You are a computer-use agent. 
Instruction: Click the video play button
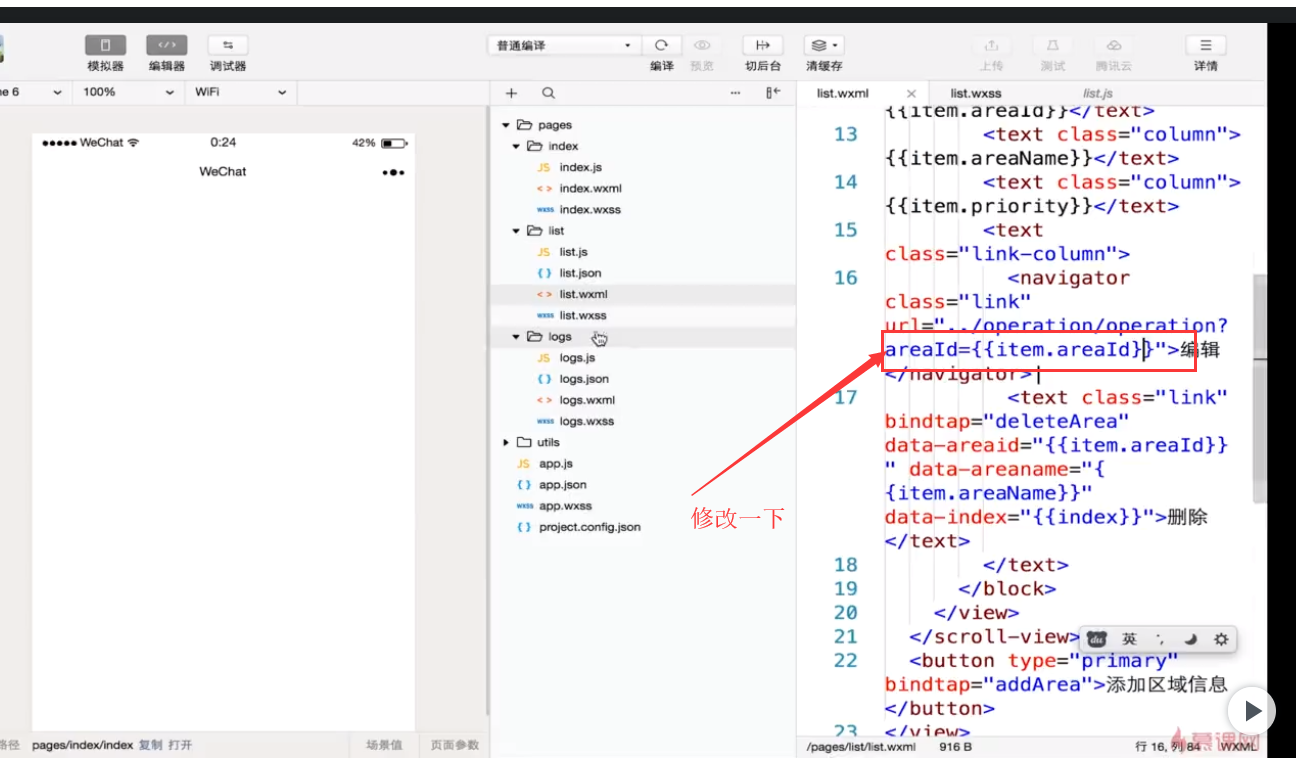click(x=1252, y=710)
